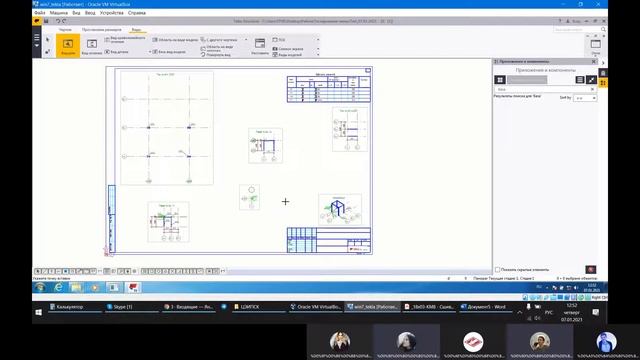Viewport: 640px width, 360px height.
Task: Expand the Виды моделей dropdown arrow
Action: (x=318, y=55)
